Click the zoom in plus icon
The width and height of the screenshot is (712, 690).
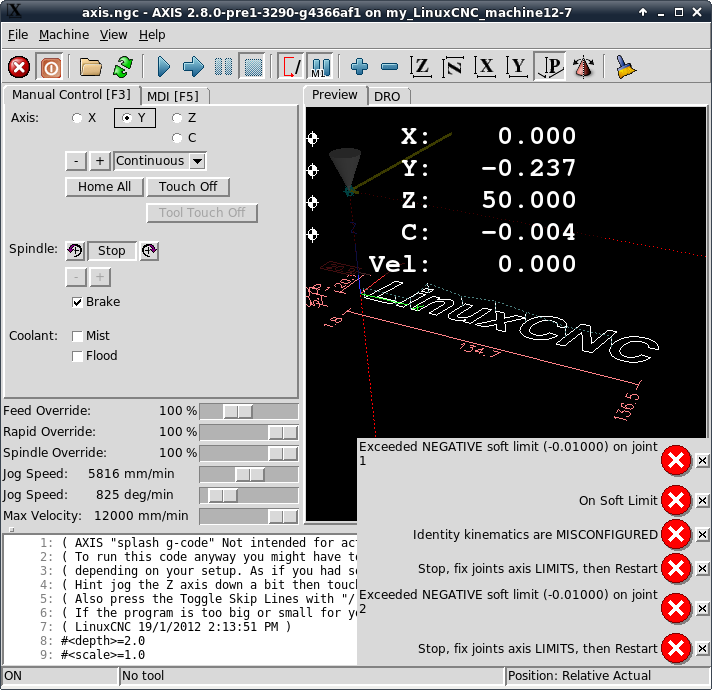[x=360, y=67]
